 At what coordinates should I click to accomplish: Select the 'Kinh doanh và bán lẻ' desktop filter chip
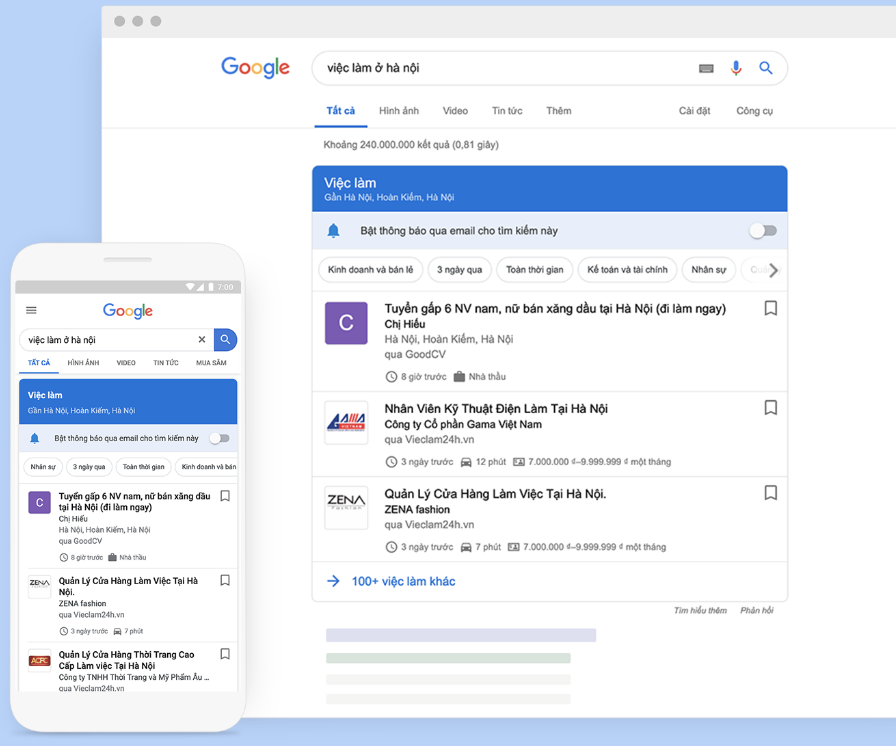[370, 270]
